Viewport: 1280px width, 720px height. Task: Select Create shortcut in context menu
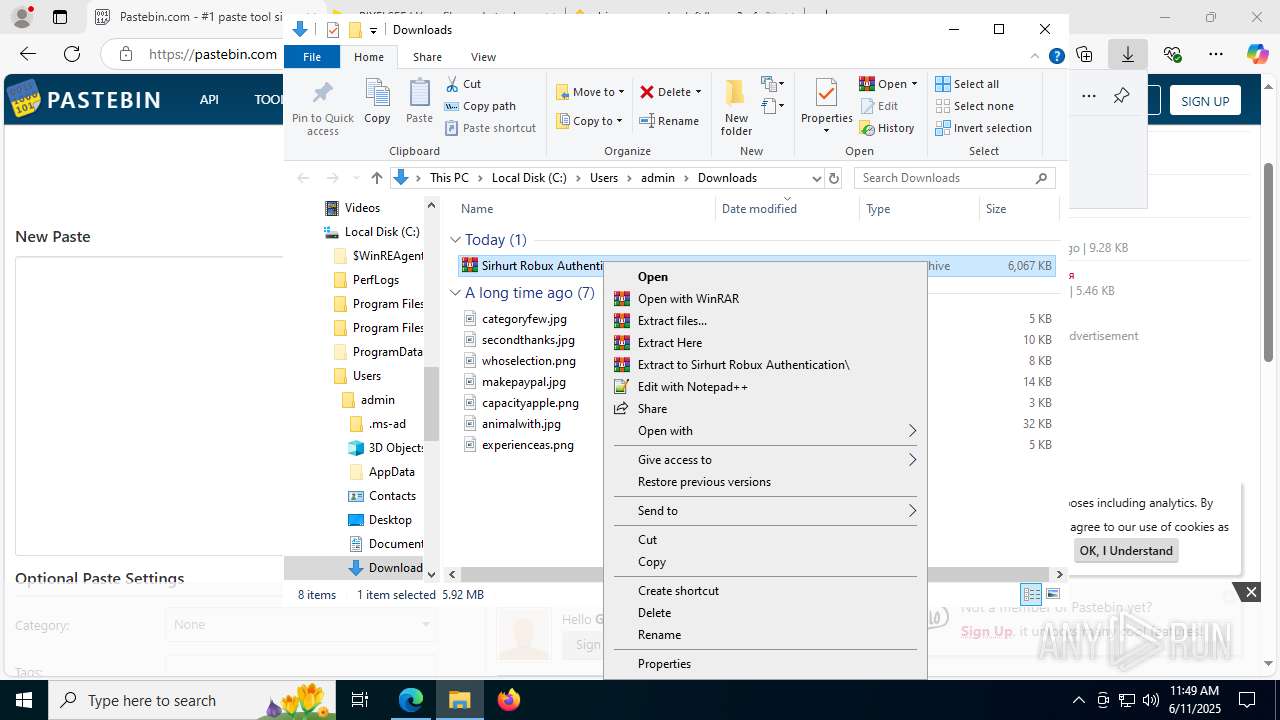[x=765, y=591]
